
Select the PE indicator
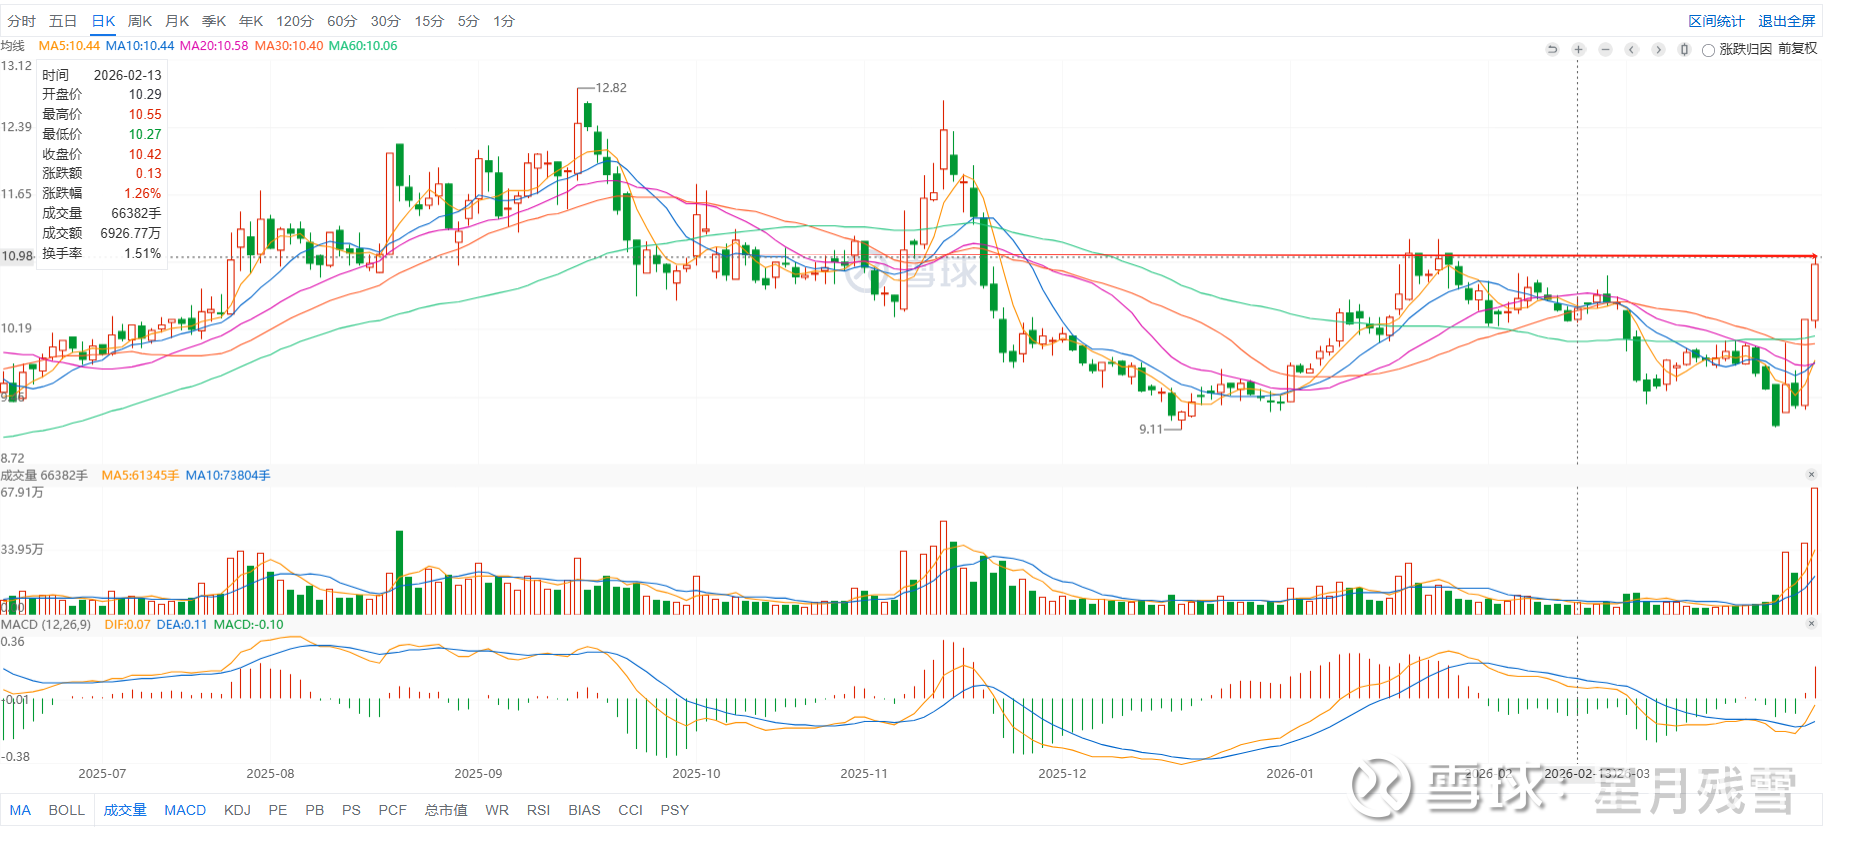coord(278,810)
